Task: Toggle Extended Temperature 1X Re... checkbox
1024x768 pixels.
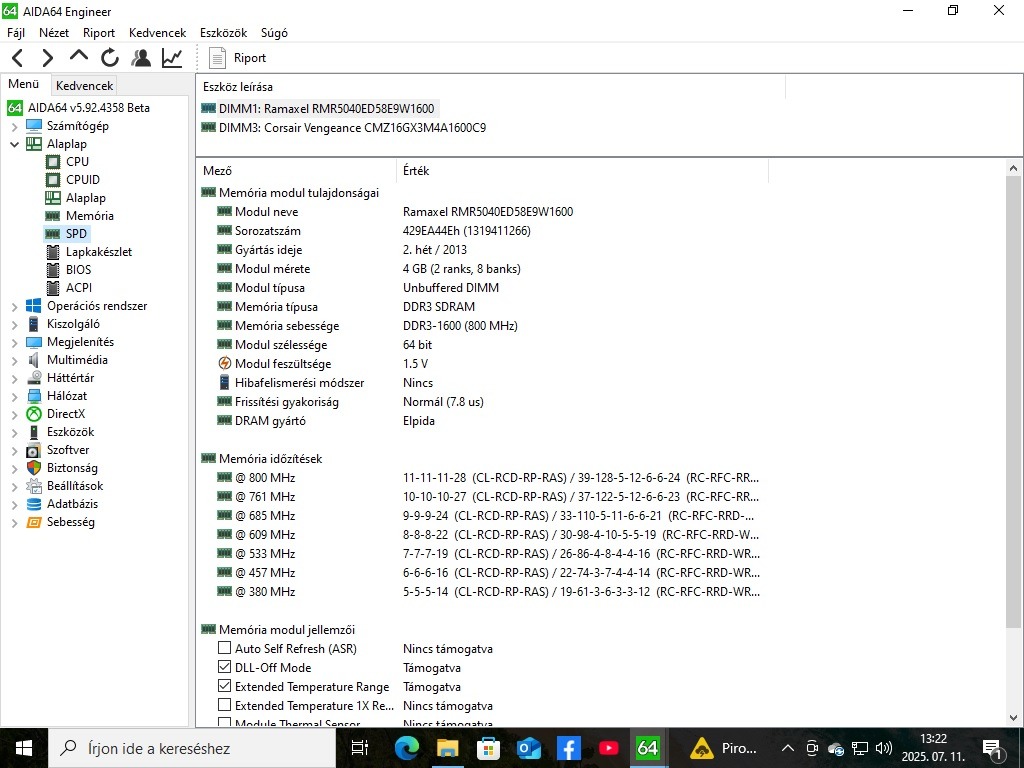Action: [224, 705]
